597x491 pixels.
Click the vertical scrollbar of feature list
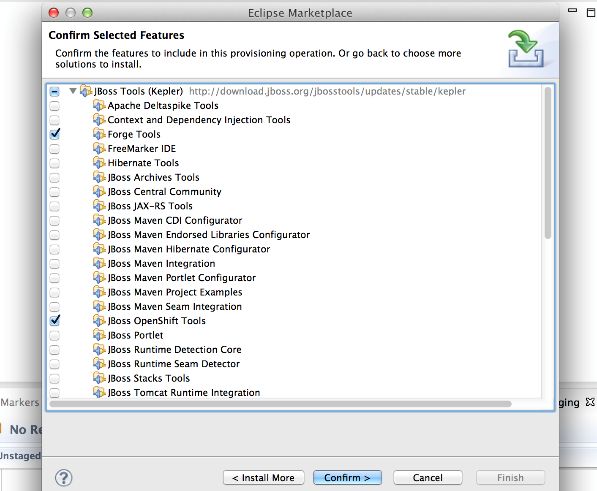coord(548,163)
